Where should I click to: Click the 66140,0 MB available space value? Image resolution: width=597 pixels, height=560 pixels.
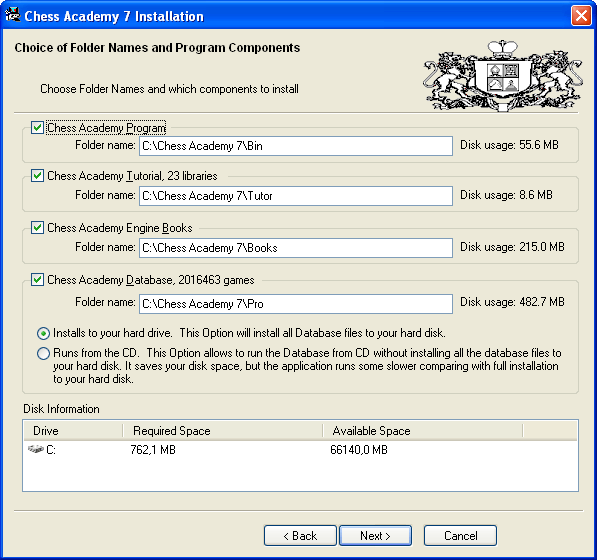click(x=359, y=450)
